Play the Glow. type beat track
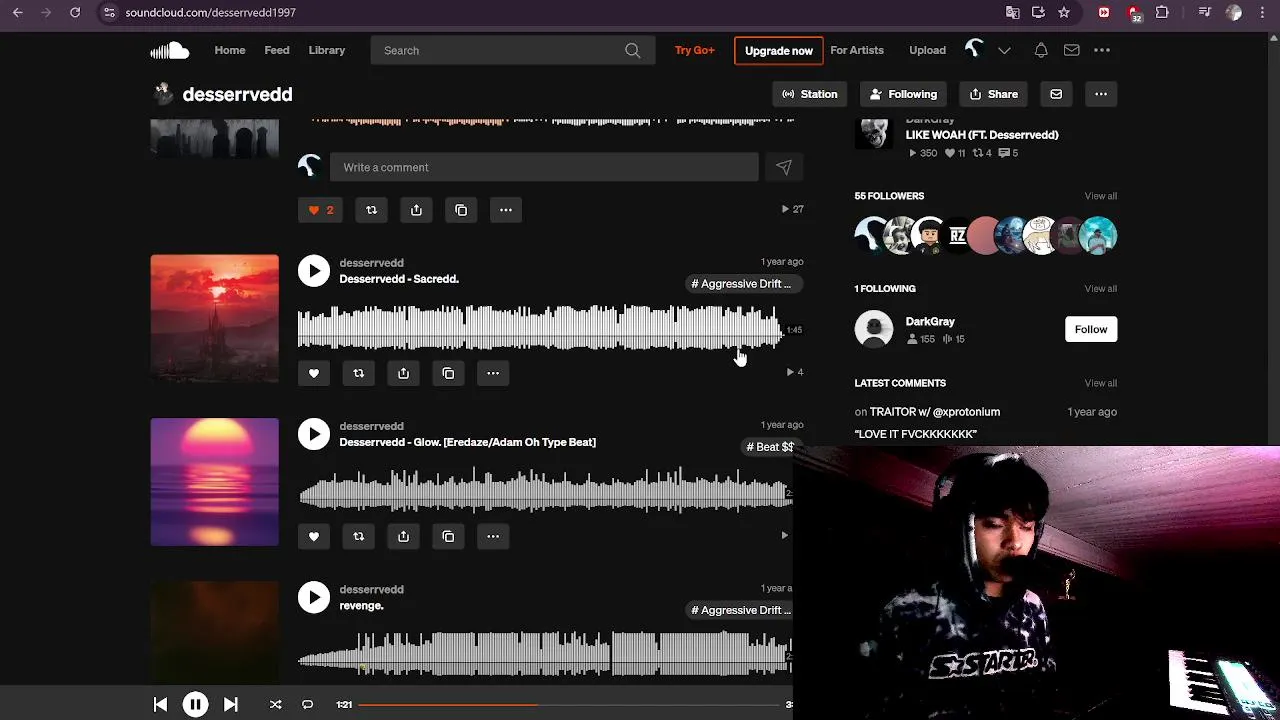 [314, 434]
